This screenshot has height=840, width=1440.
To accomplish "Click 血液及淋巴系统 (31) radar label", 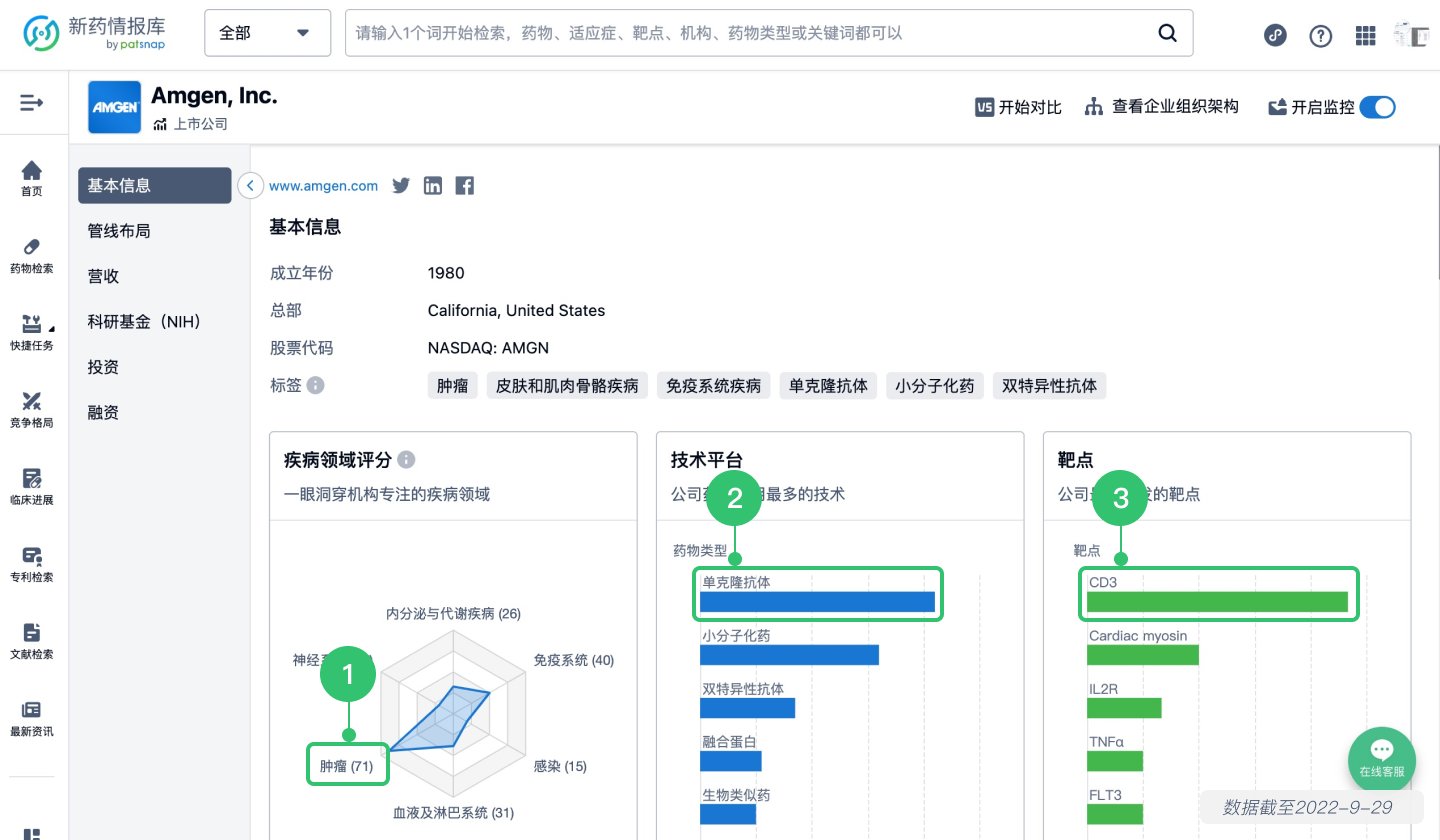I will 453,813.
